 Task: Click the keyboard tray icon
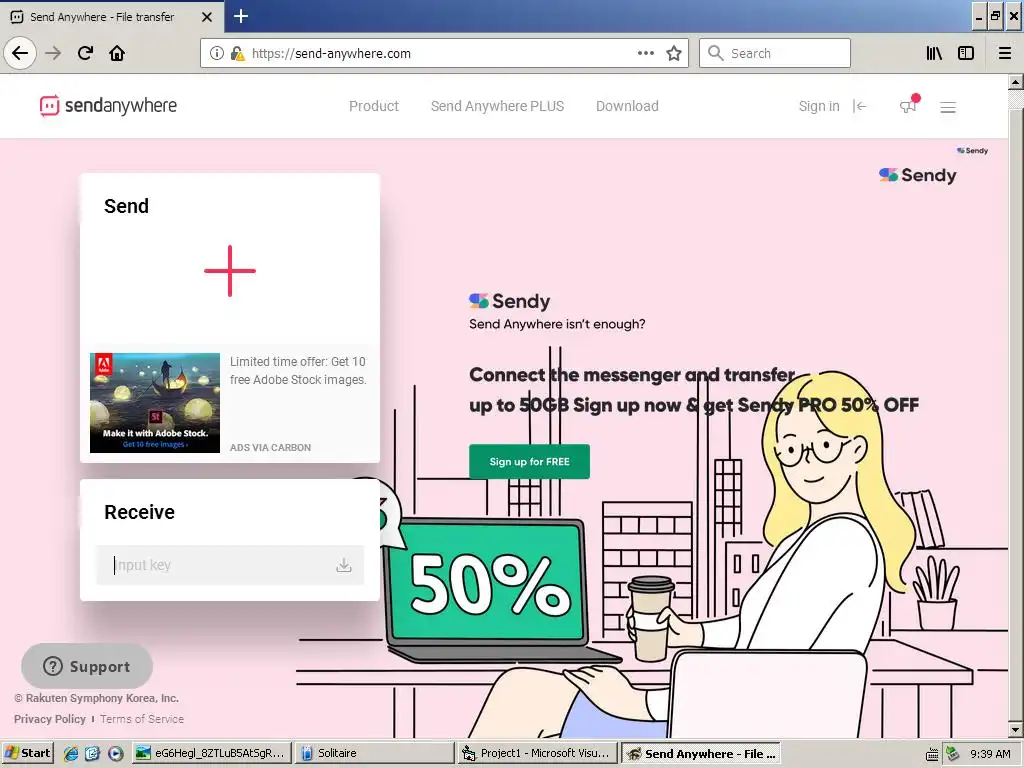pyautogui.click(x=933, y=754)
